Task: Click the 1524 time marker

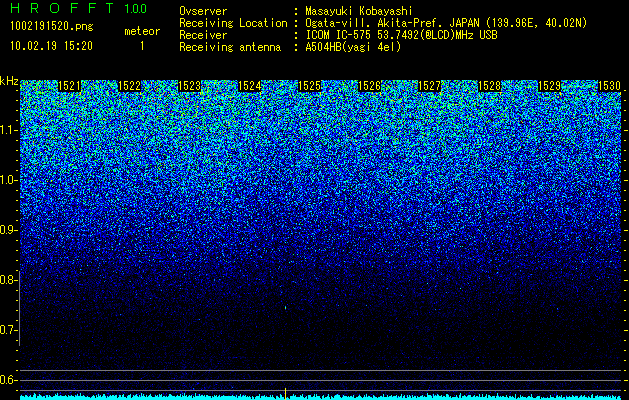Action: click(250, 86)
